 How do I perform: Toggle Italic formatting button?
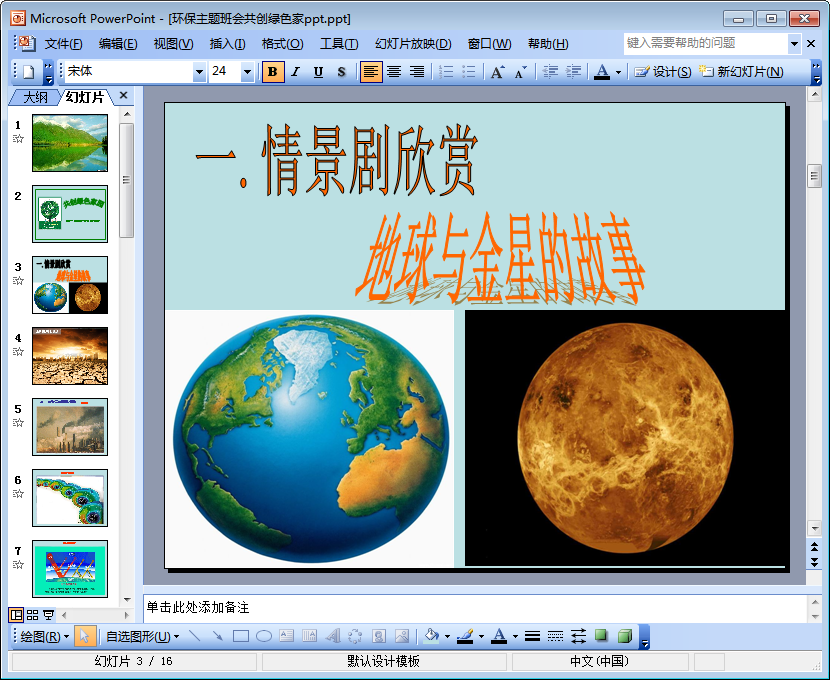click(296, 72)
